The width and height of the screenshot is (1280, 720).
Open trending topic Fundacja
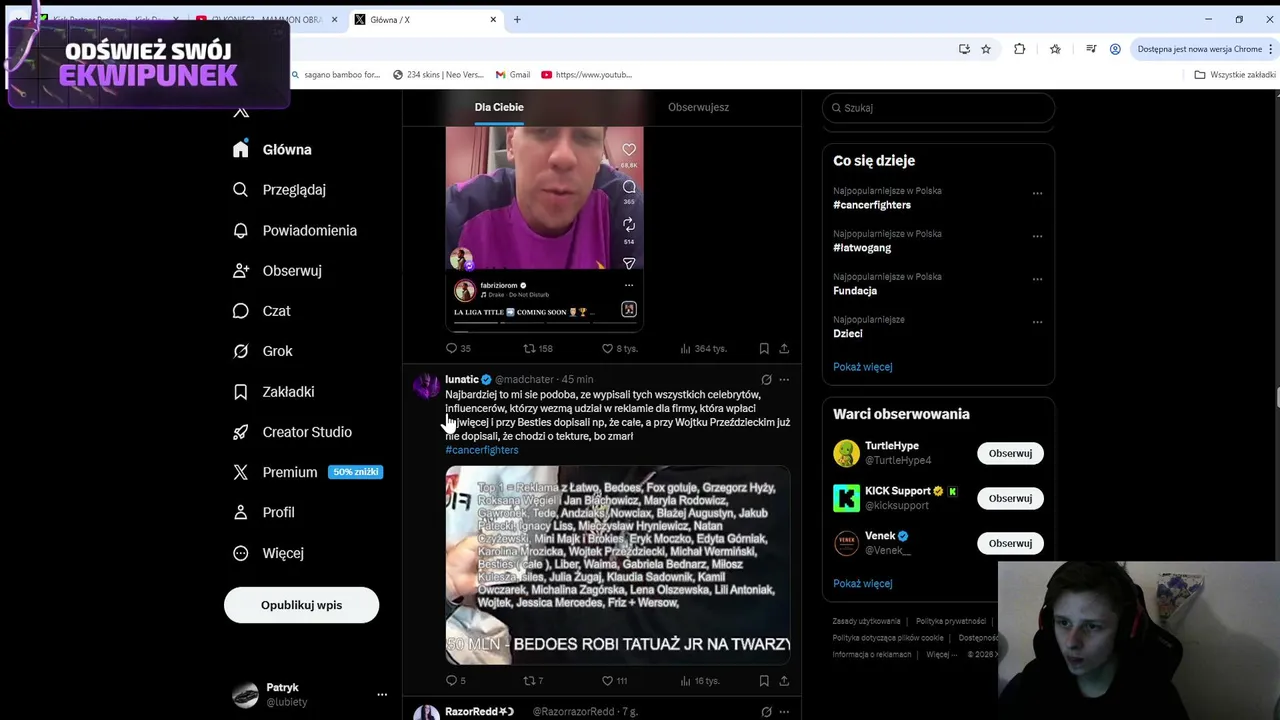click(855, 291)
